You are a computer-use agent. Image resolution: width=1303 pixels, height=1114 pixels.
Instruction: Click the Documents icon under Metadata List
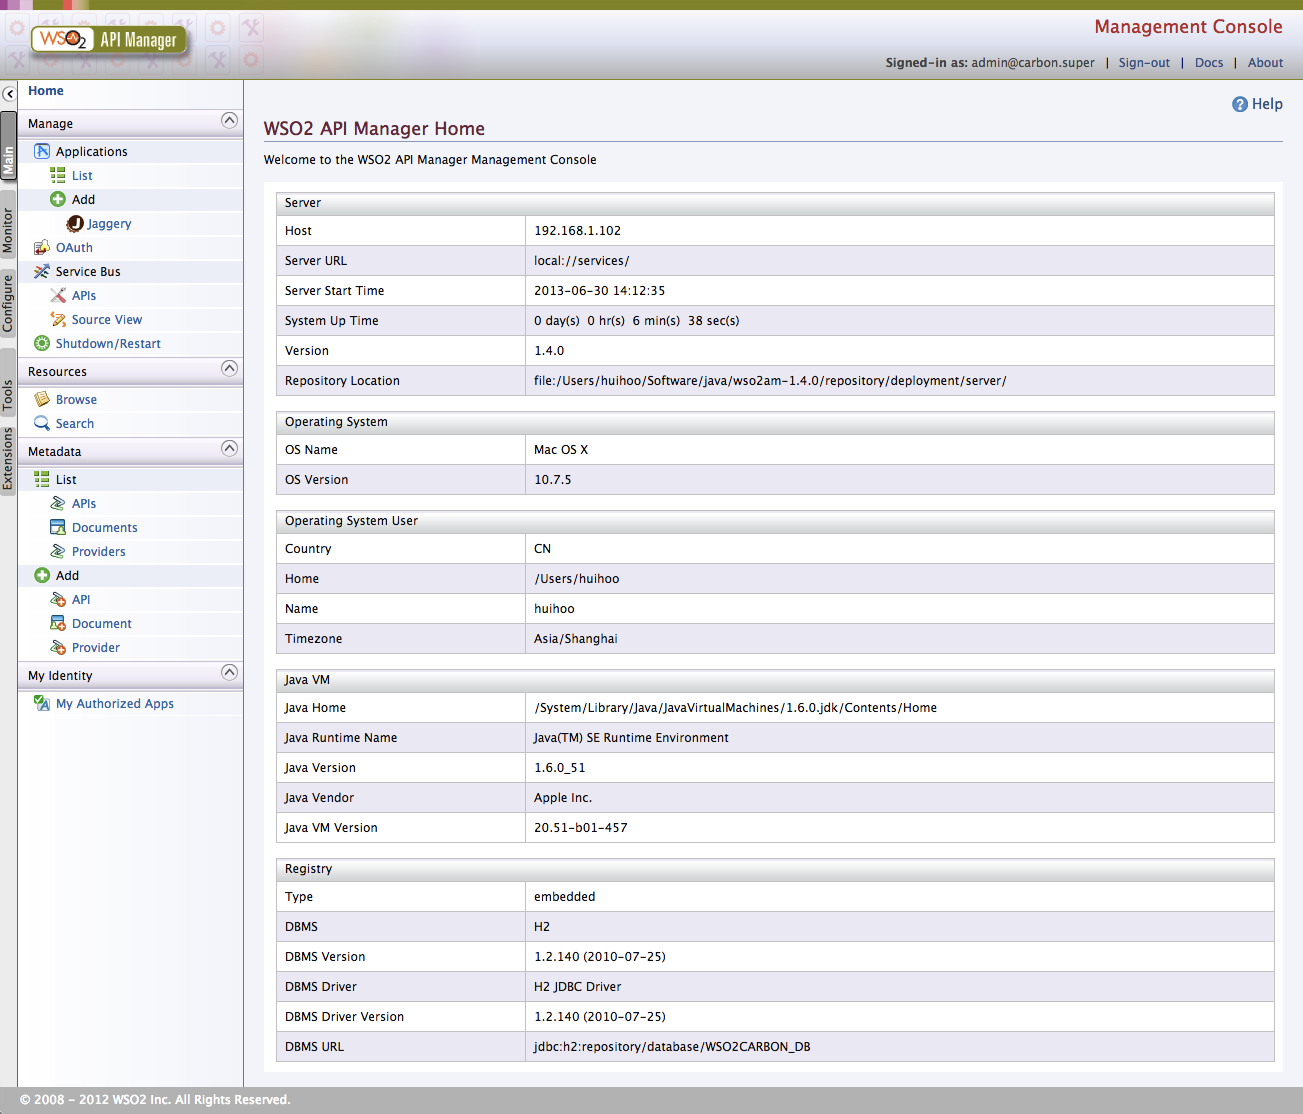point(58,527)
